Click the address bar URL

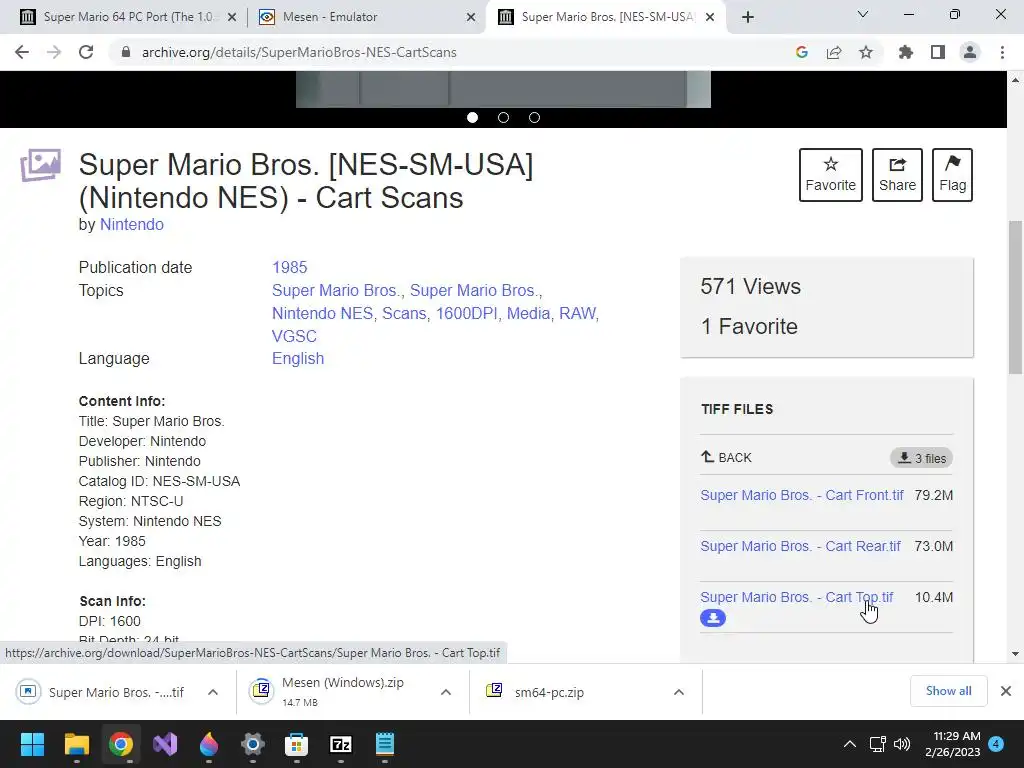[x=299, y=52]
